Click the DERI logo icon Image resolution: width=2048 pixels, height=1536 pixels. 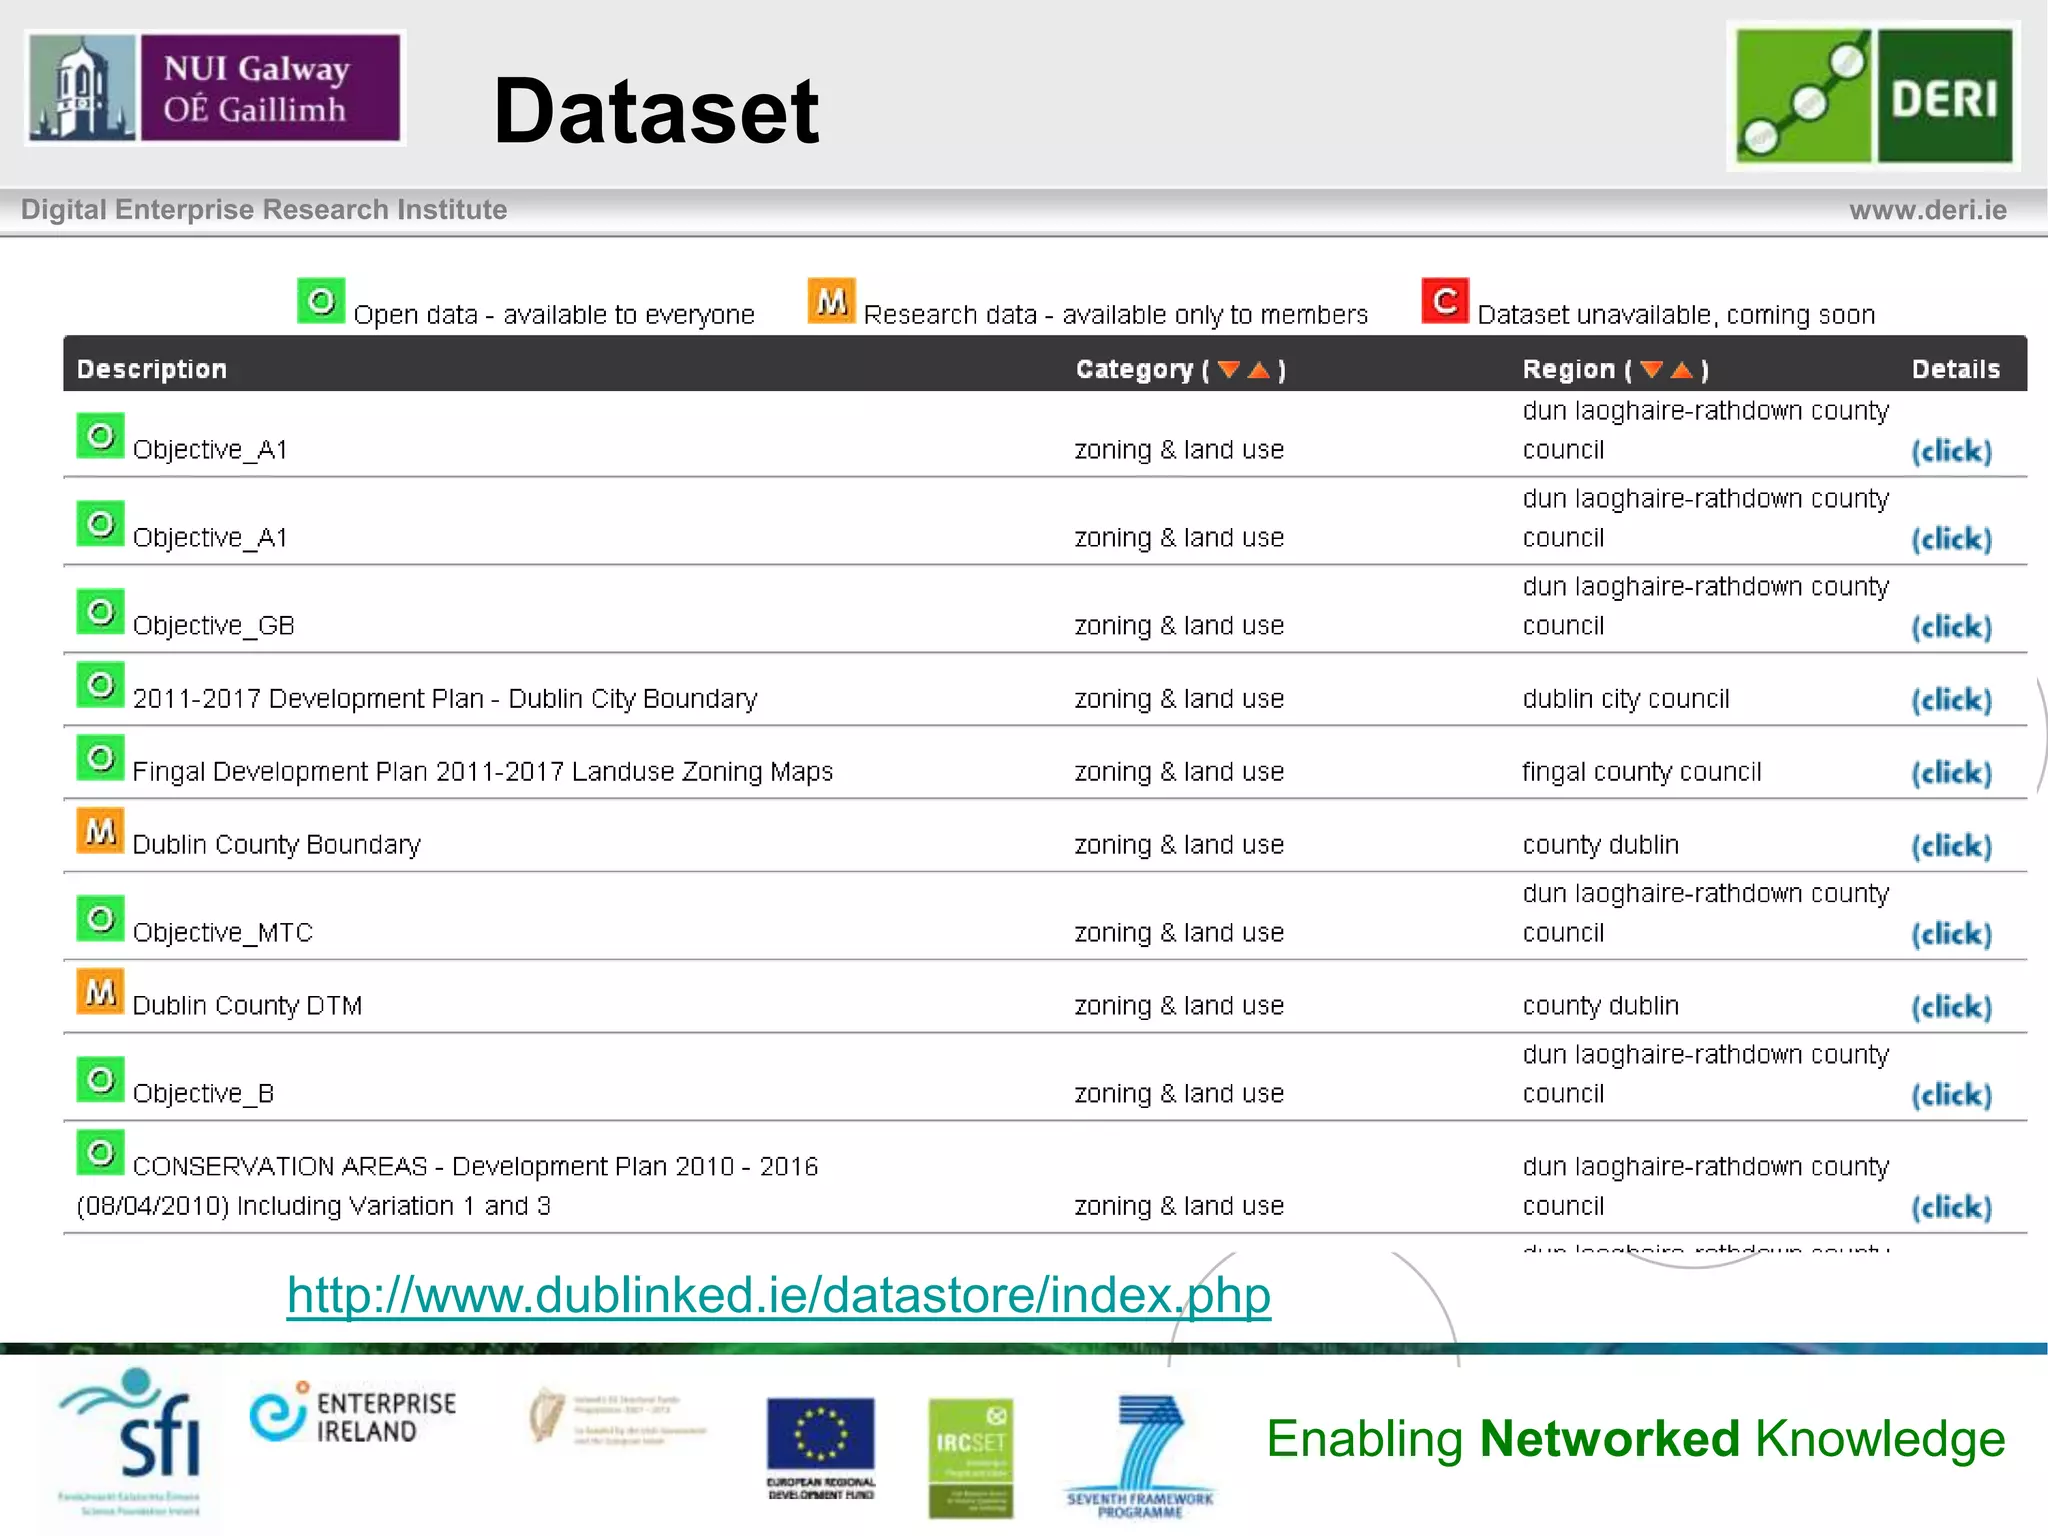[x=1873, y=96]
